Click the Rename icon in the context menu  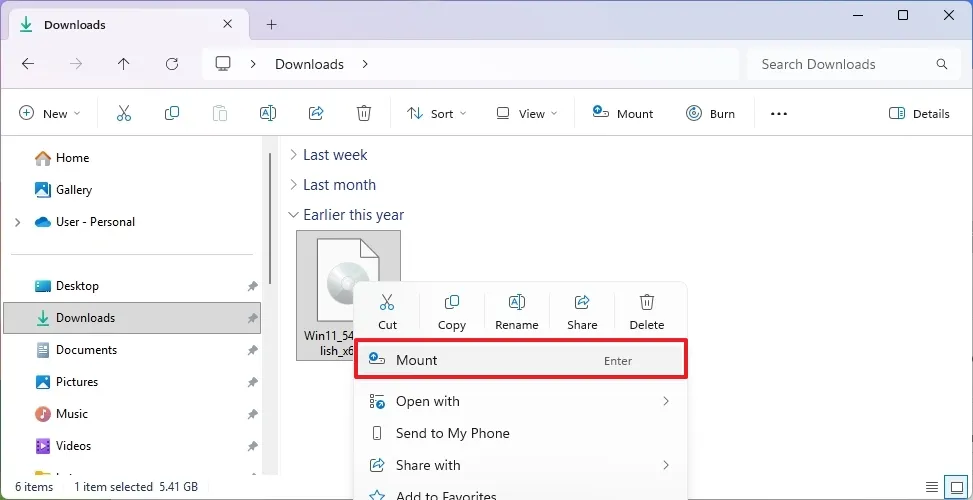(517, 311)
